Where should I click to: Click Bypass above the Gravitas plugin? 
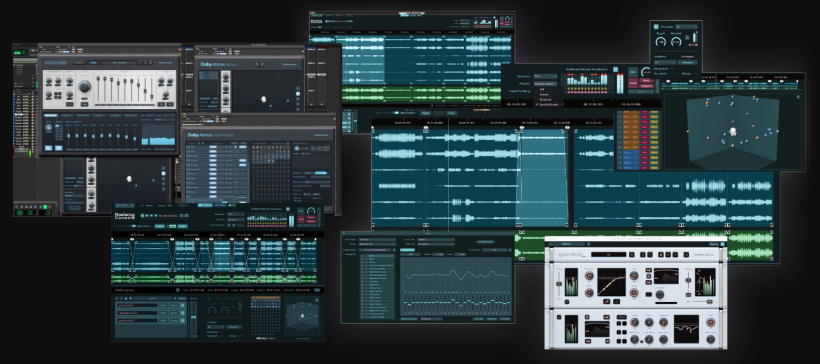(714, 244)
